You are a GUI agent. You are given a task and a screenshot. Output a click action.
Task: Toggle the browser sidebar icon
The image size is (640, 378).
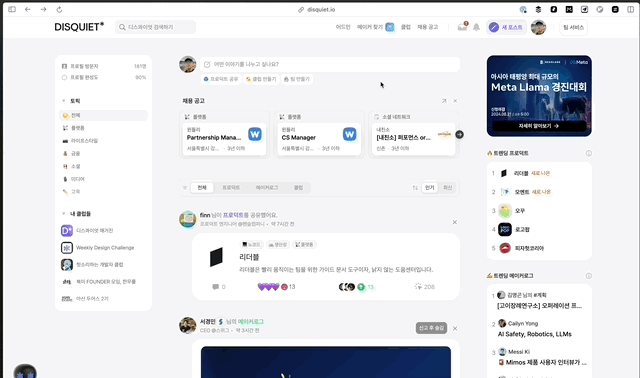(12, 9)
